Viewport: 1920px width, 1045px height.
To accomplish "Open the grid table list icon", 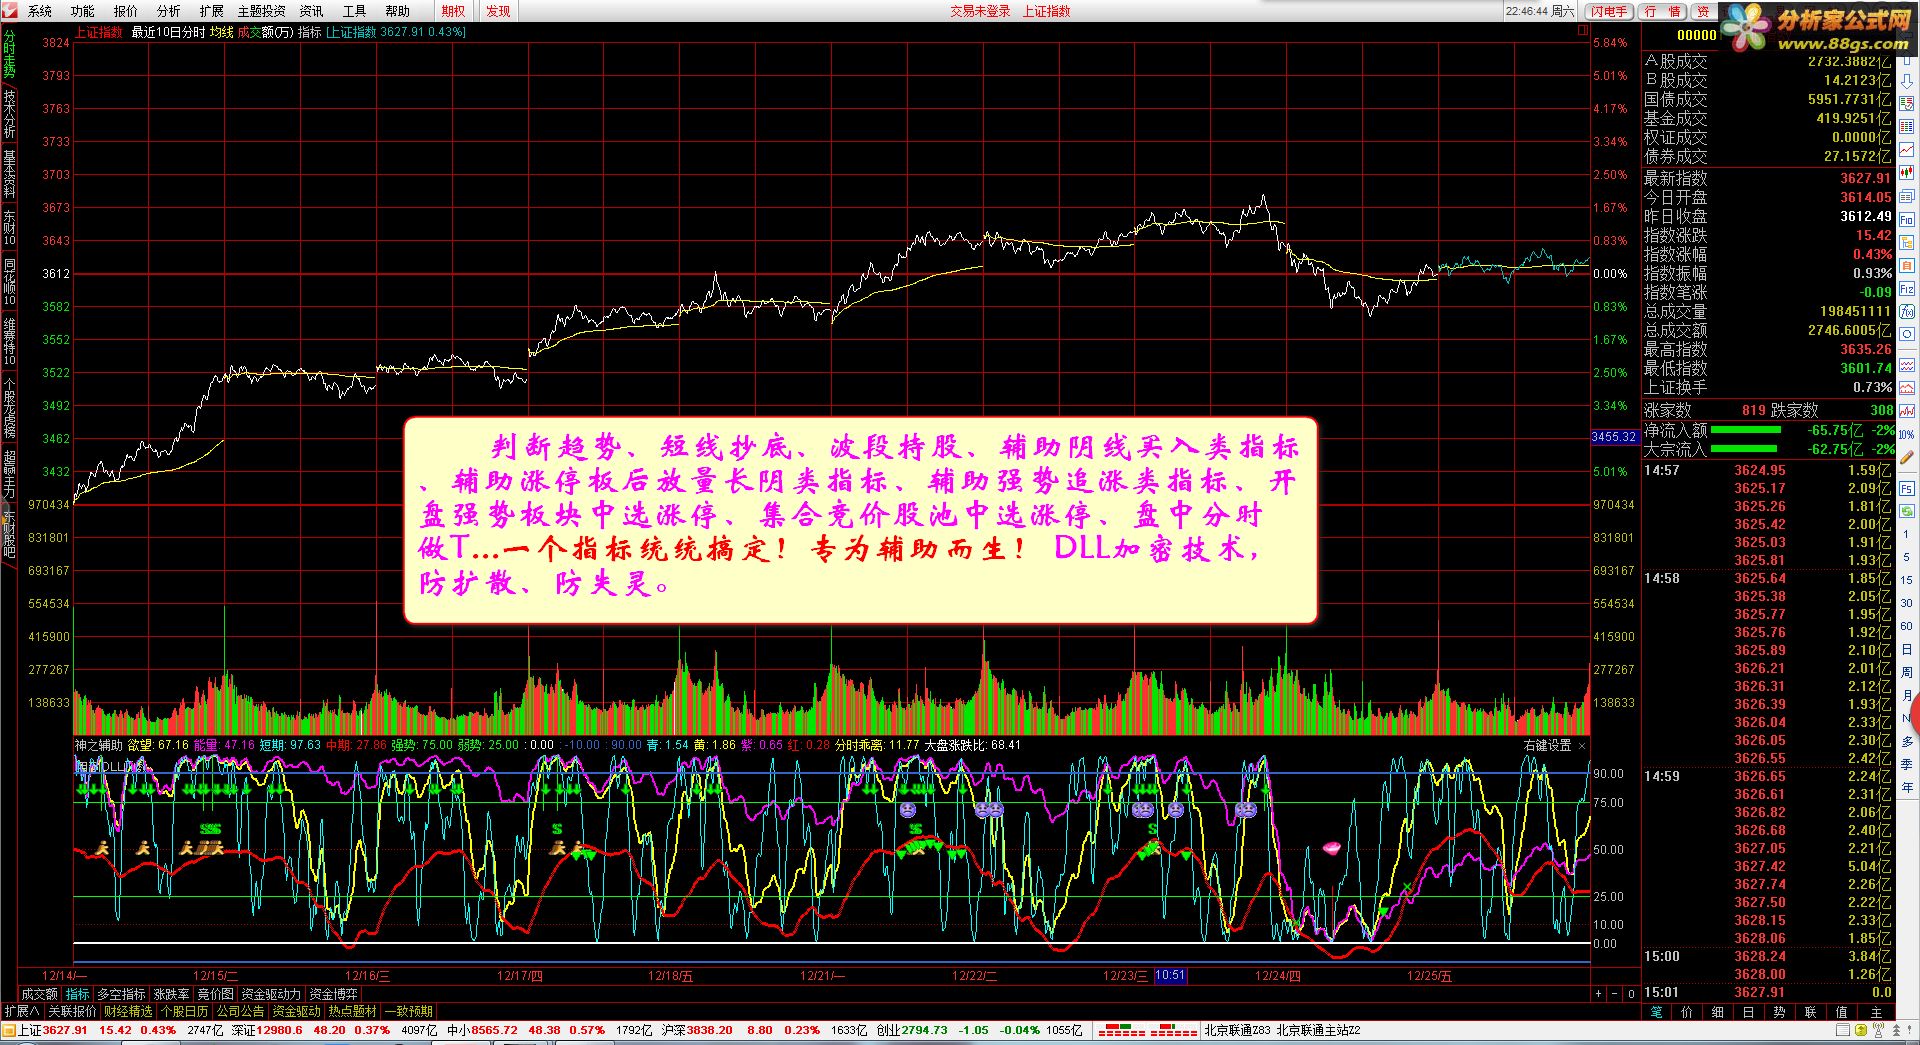I will click(1906, 127).
